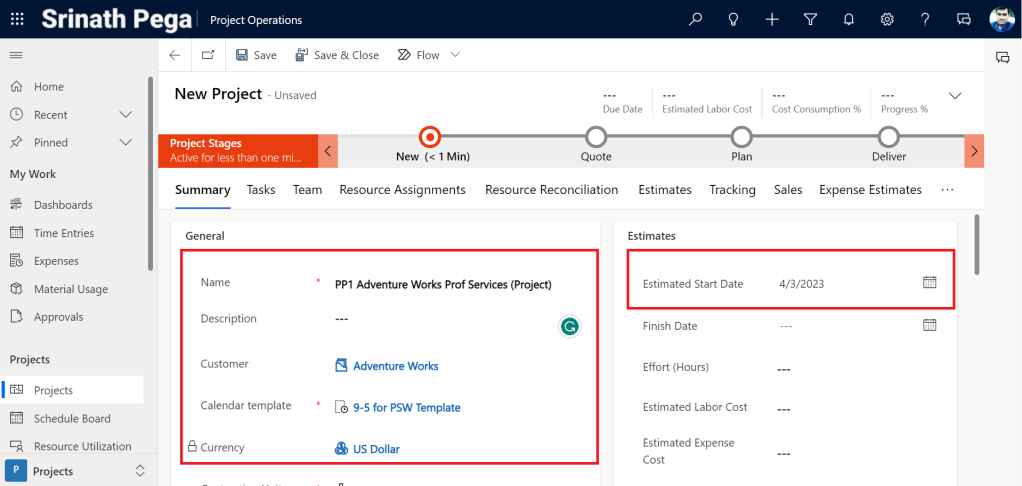Open the Settings gear icon
The width and height of the screenshot is (1022, 486).
[x=886, y=19]
